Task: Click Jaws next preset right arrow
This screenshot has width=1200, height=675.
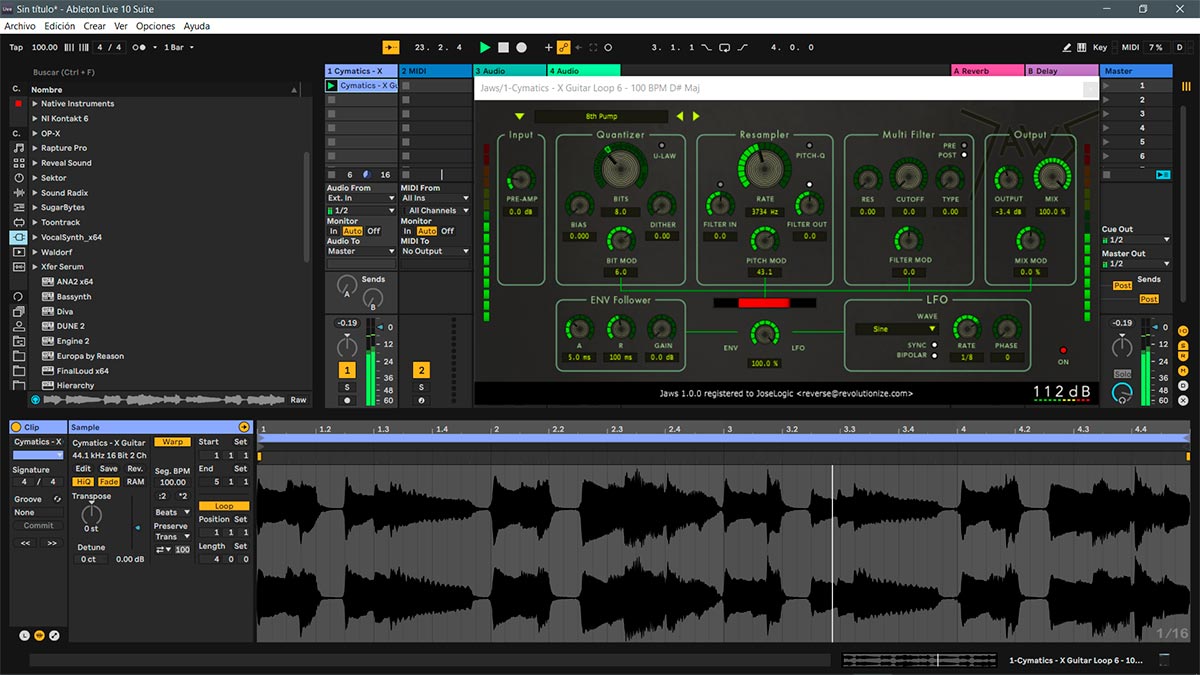Action: 696,116
